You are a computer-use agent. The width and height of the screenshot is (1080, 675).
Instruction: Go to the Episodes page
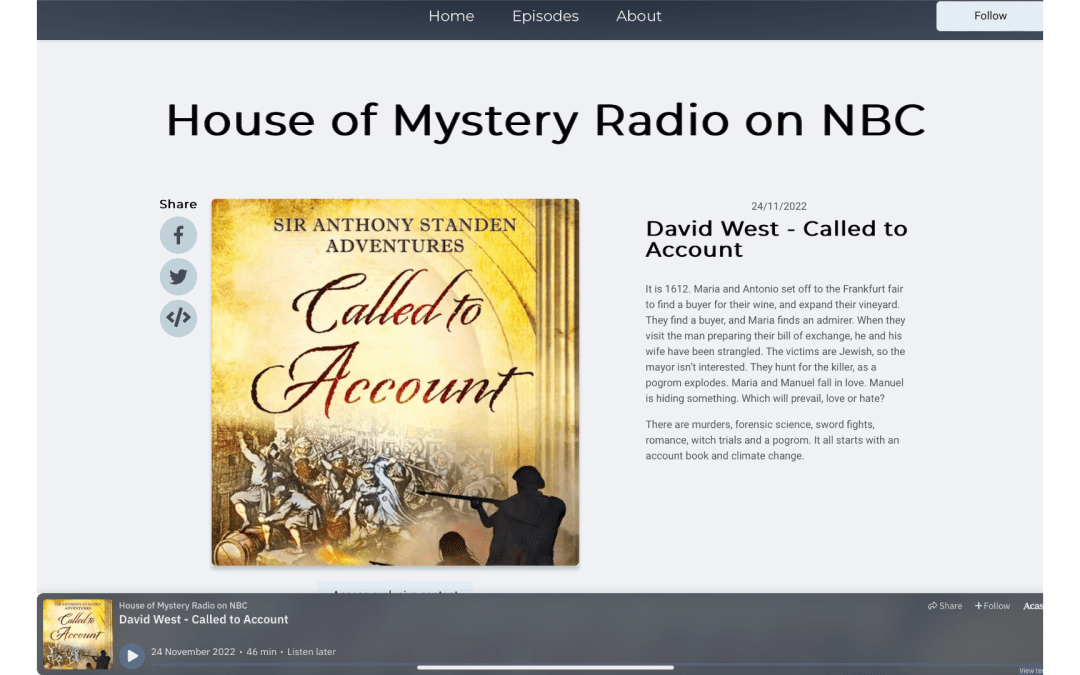click(546, 16)
